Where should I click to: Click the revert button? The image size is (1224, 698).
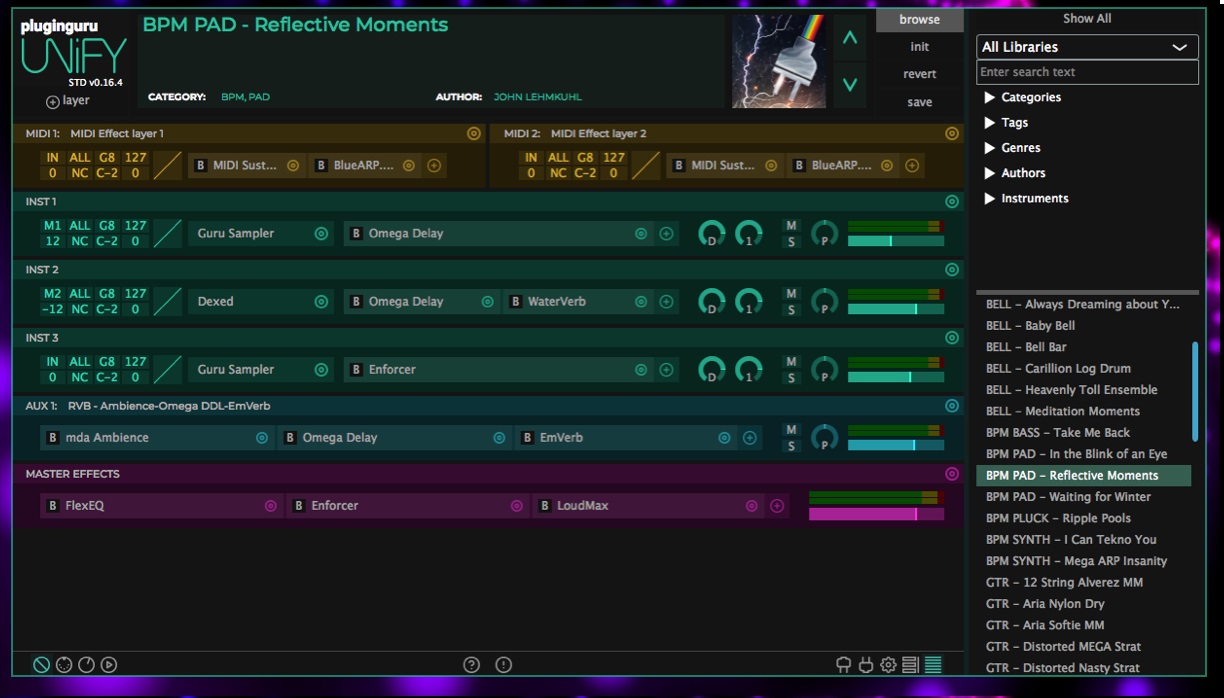point(920,74)
